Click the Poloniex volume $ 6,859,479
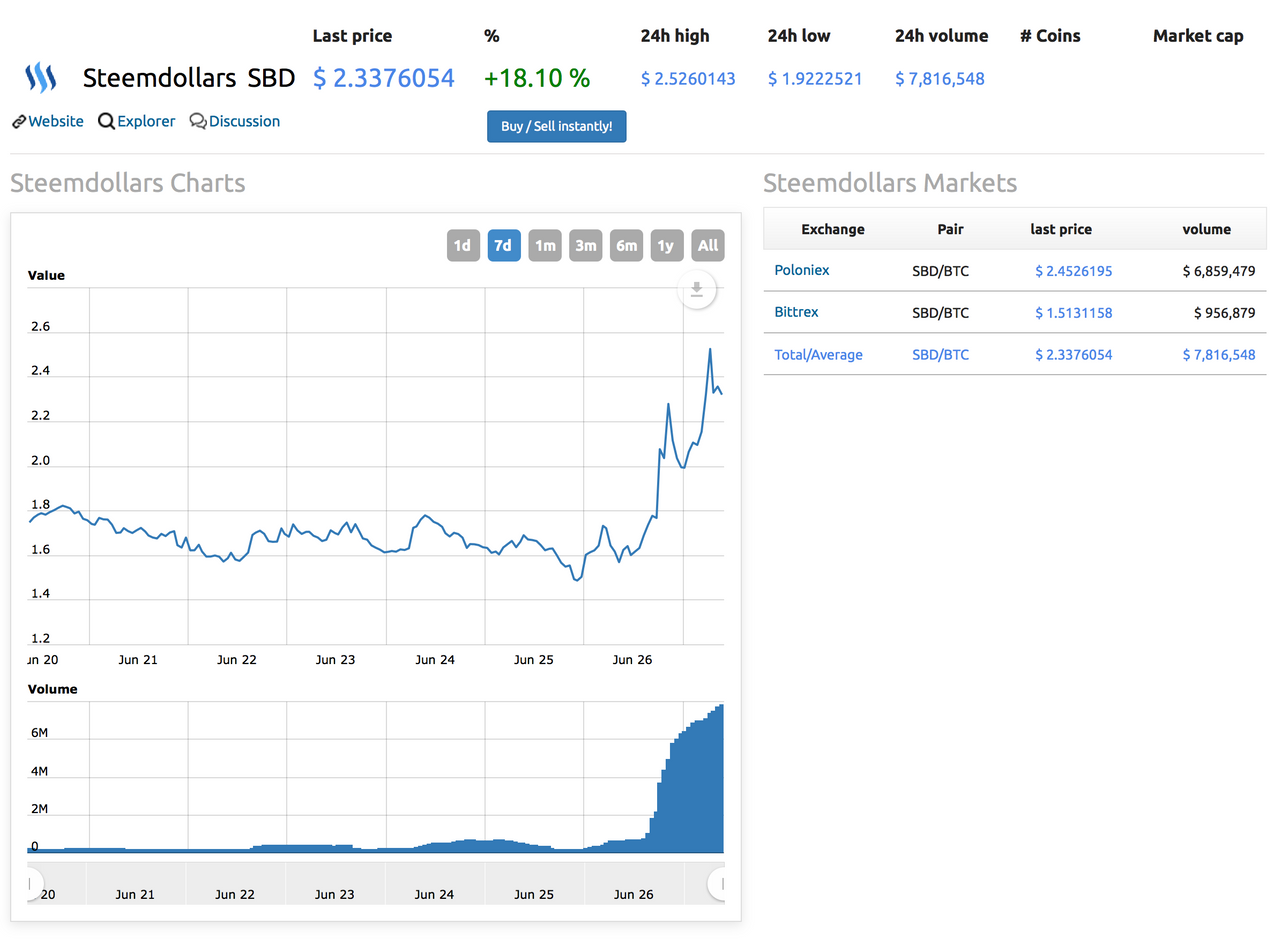The height and width of the screenshot is (948, 1280). click(x=1218, y=271)
